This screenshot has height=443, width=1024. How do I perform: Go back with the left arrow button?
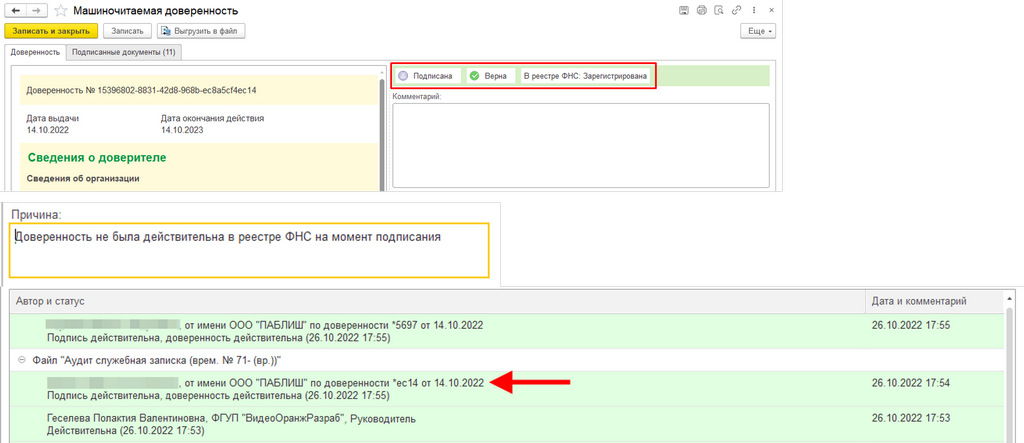16,11
